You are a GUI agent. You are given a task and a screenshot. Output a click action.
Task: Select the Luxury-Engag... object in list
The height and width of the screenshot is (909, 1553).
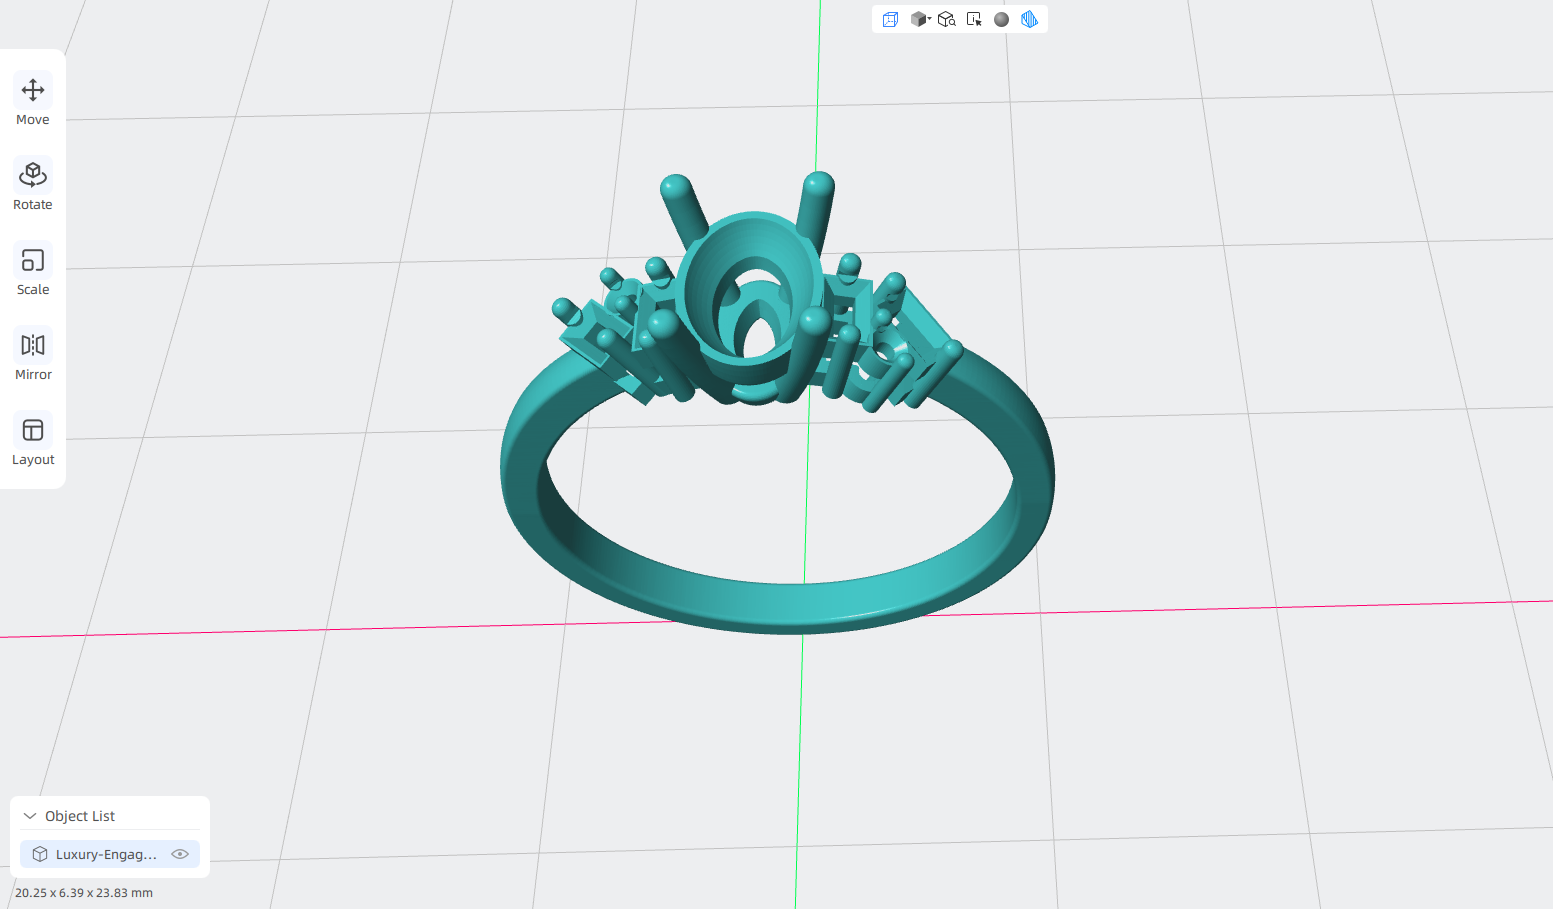[110, 854]
